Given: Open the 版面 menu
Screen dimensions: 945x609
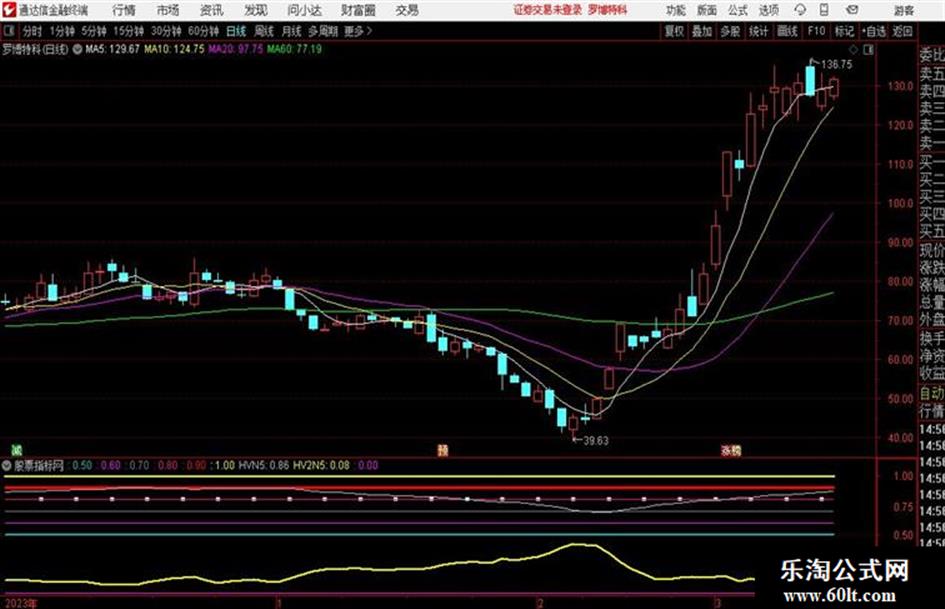Looking at the screenshot, I should click(x=707, y=10).
